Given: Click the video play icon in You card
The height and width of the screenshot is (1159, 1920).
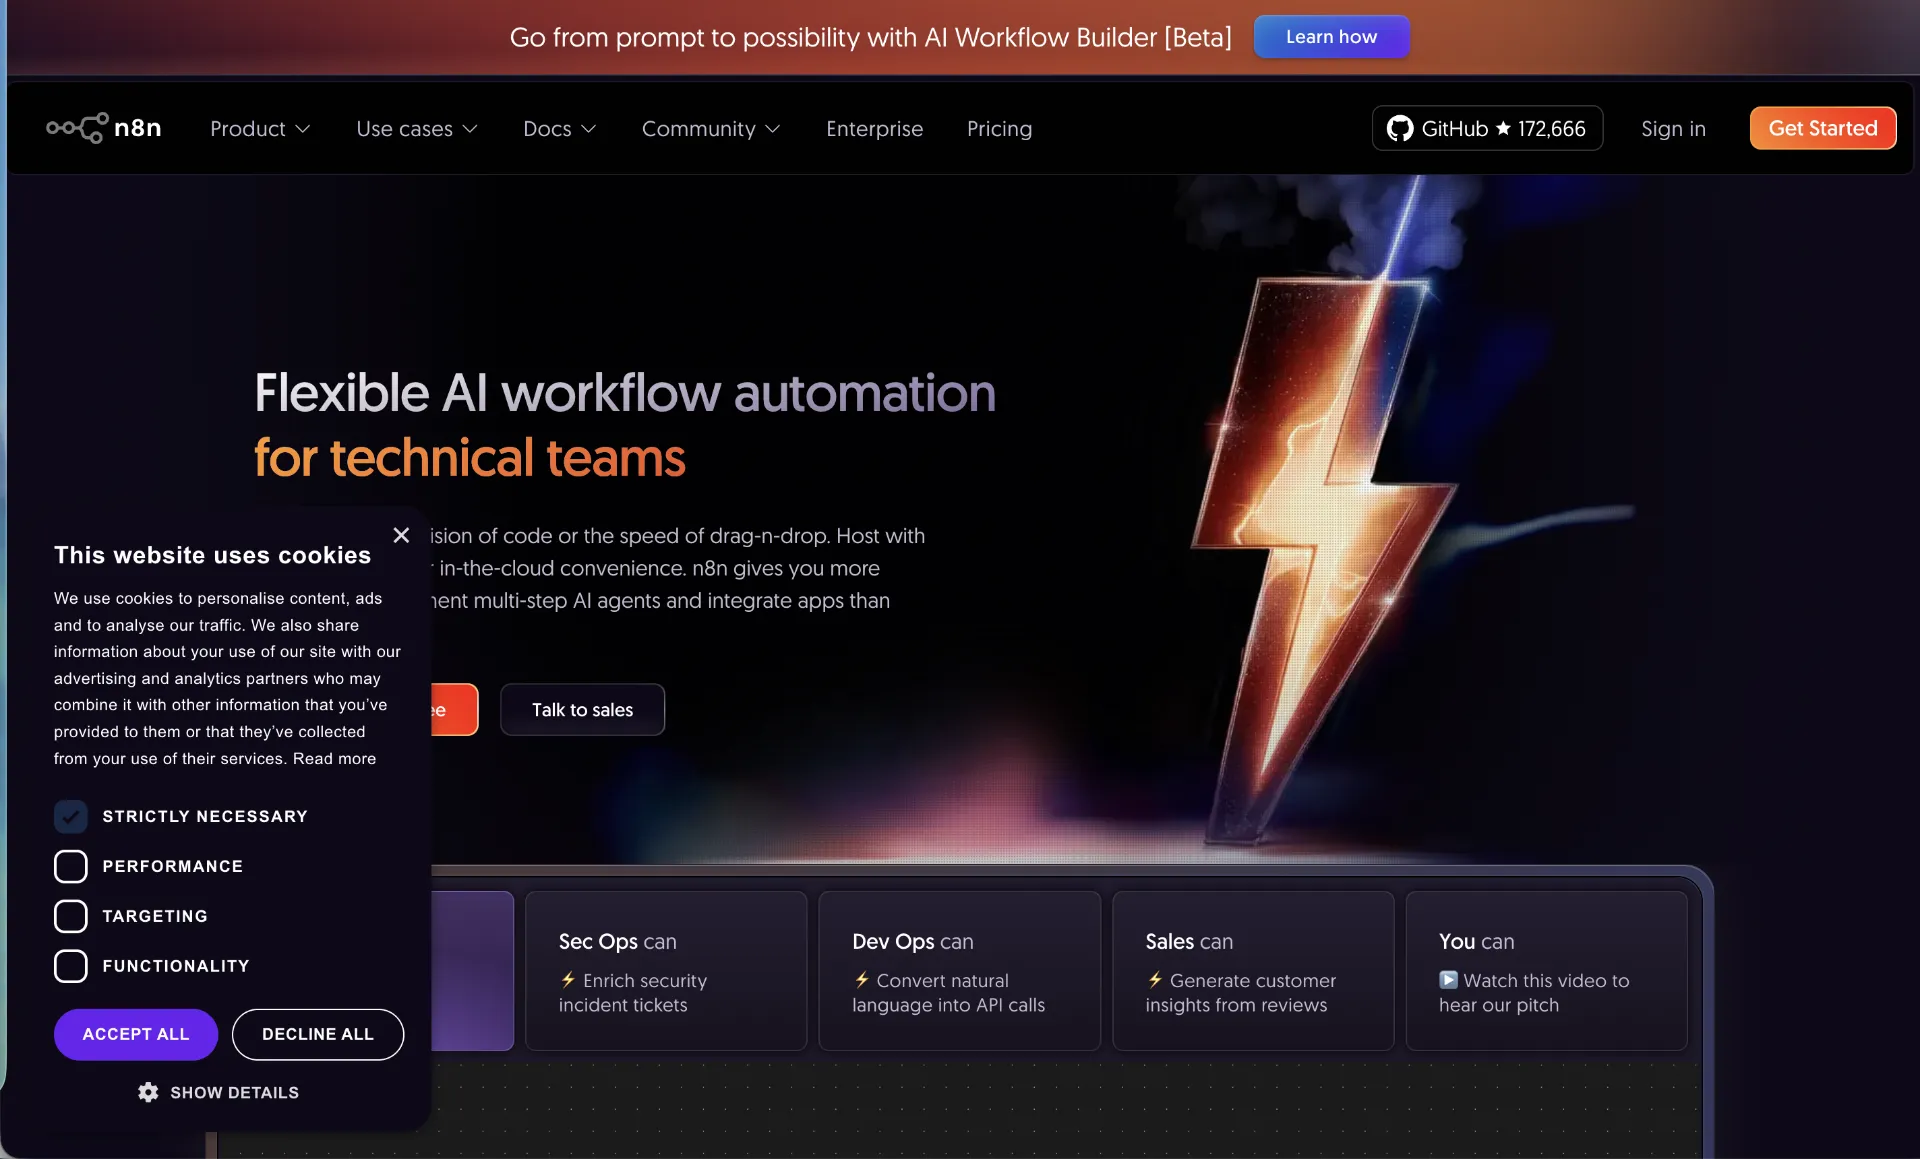Looking at the screenshot, I should [x=1448, y=980].
